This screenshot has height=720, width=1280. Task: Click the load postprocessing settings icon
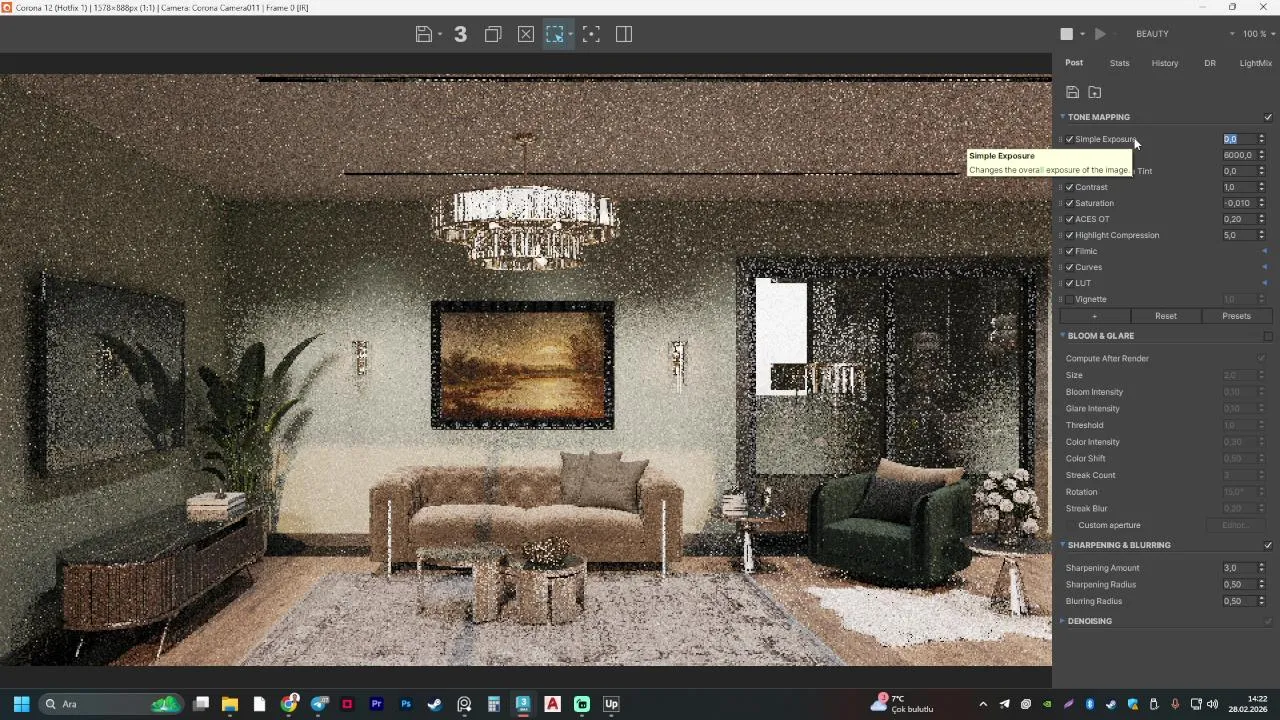pos(1094,92)
